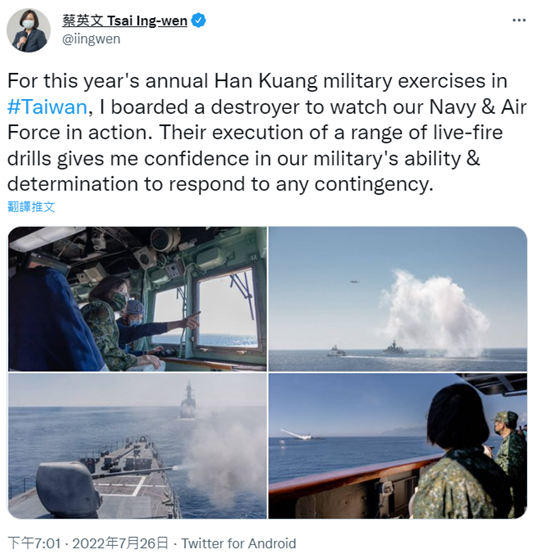Open the ship bridge interior photo
Screen dimensions: 537x552
(137, 299)
